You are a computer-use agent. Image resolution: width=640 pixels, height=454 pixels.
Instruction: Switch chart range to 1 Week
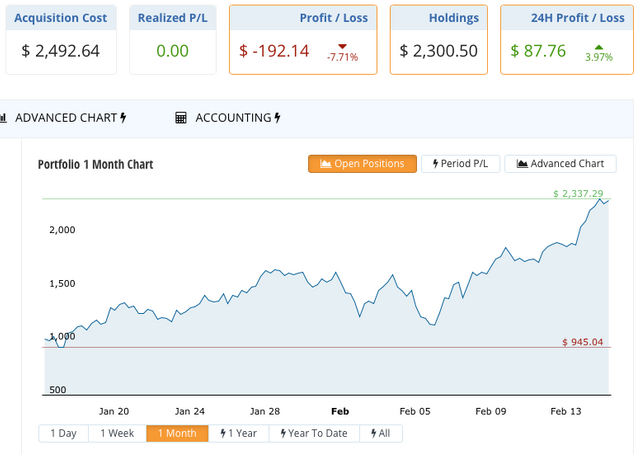(x=117, y=433)
